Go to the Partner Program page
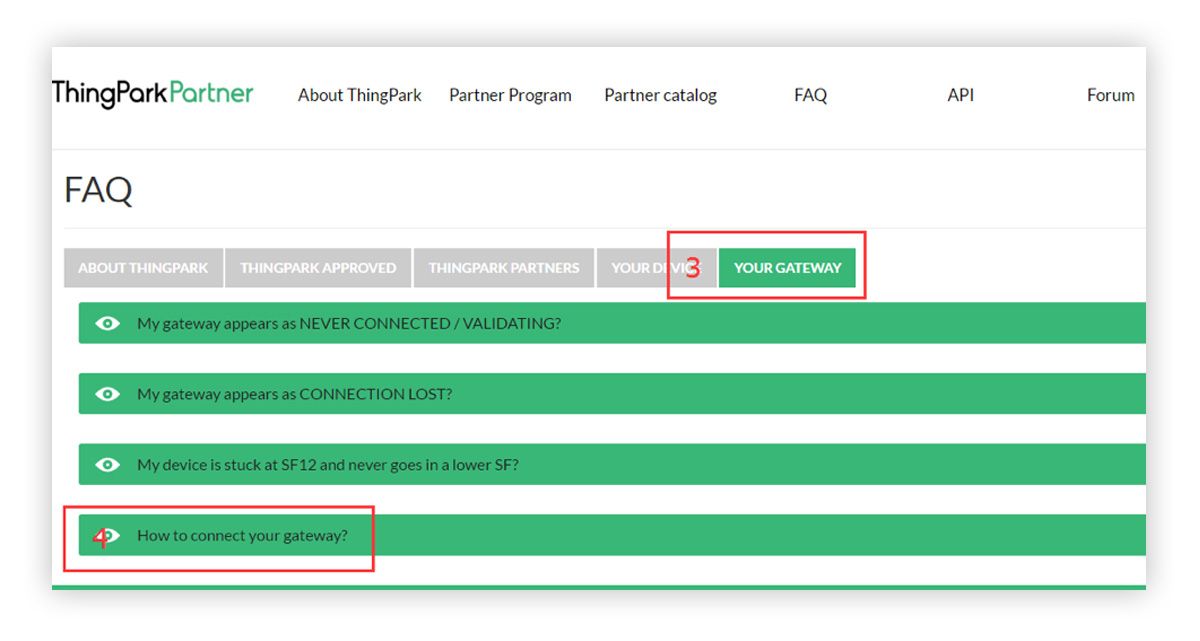Viewport: 1200px width, 641px height. pos(510,95)
